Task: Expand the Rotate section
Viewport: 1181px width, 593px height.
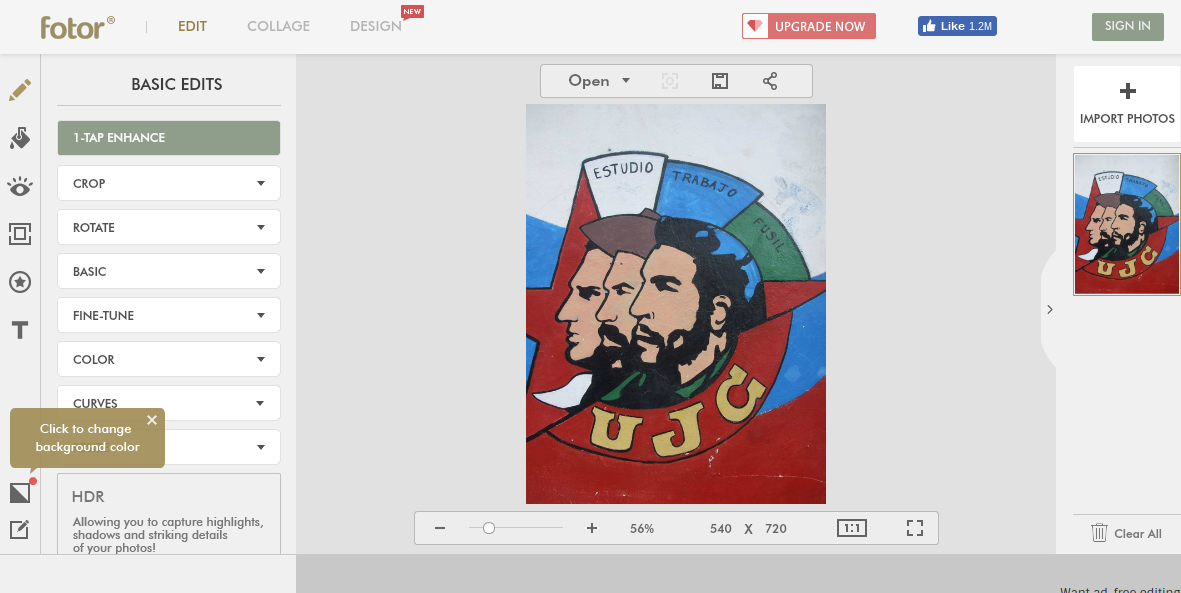Action: point(169,227)
